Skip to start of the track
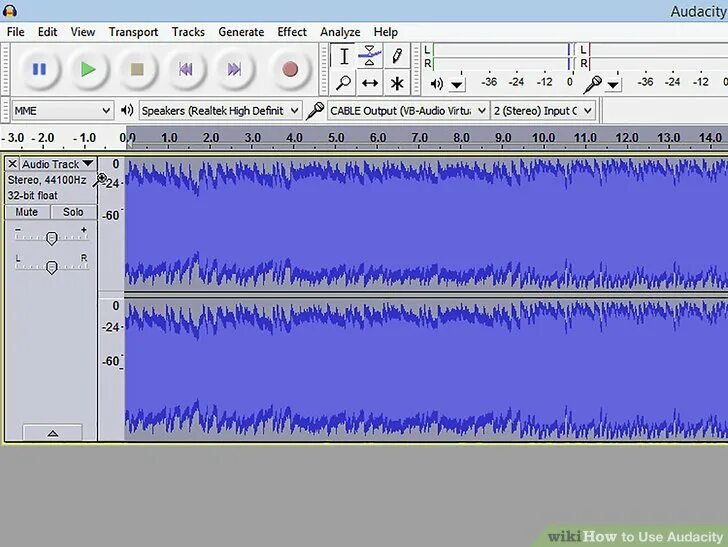This screenshot has height=547, width=728. (x=186, y=70)
